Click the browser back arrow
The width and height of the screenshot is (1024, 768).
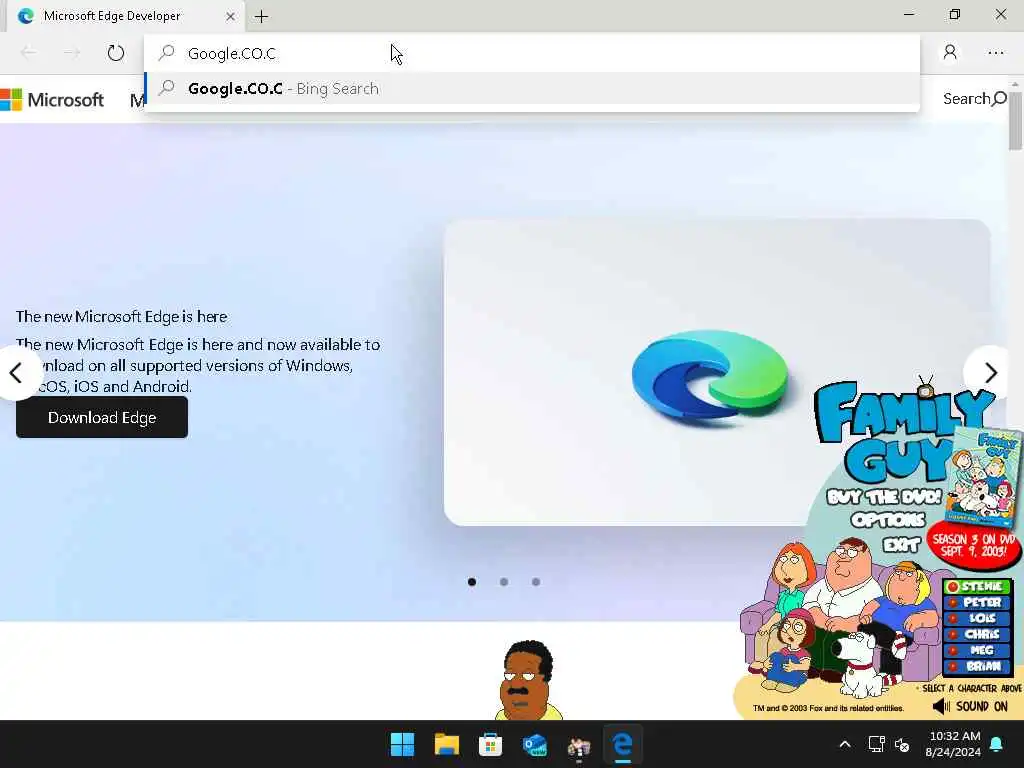tap(28, 52)
